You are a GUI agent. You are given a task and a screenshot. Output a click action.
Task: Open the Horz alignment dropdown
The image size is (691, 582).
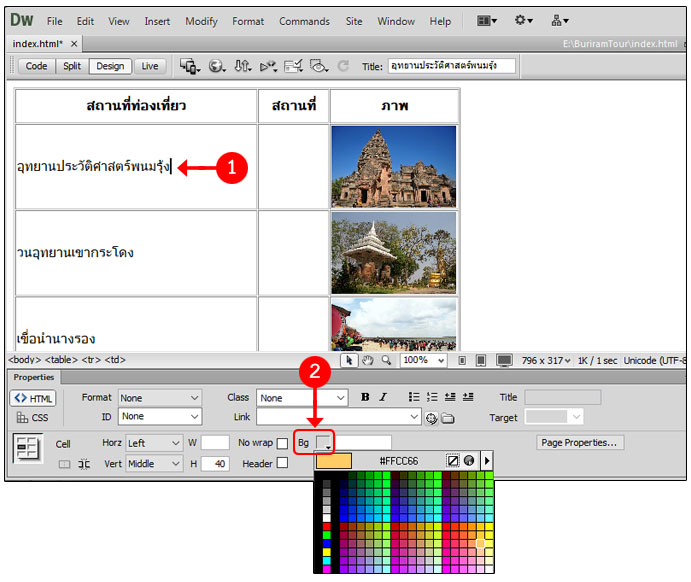tap(154, 443)
